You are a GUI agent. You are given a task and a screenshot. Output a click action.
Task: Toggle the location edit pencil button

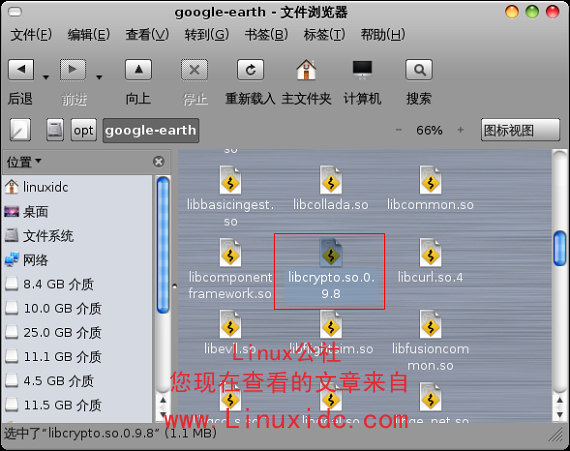point(20,130)
